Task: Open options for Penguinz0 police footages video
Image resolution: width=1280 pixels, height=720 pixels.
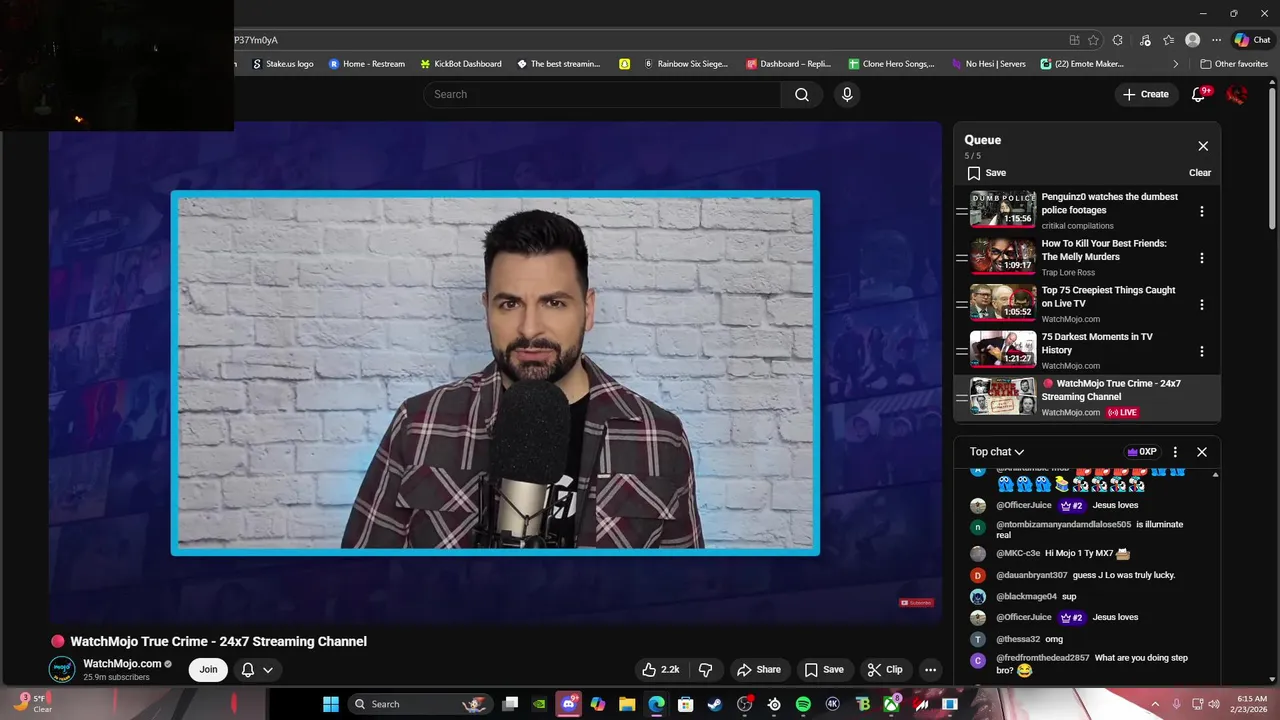Action: click(1201, 211)
